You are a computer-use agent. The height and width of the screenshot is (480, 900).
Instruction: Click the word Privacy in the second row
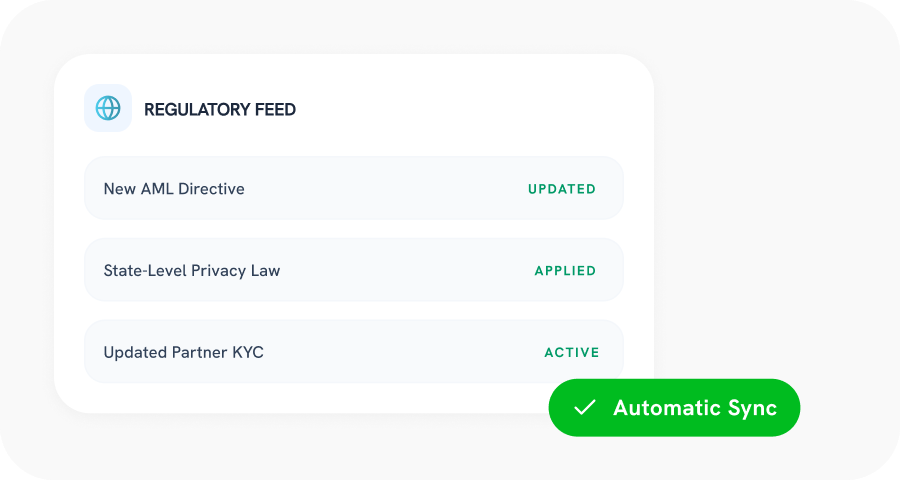(220, 271)
